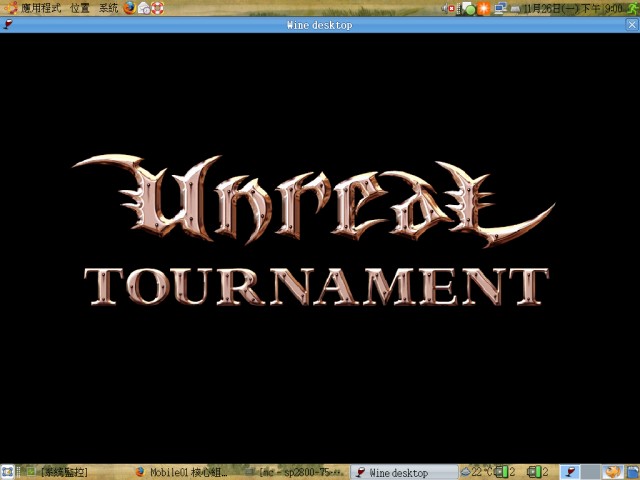The image size is (640, 480).
Task: Click the show desktop button
Action: 7,472
